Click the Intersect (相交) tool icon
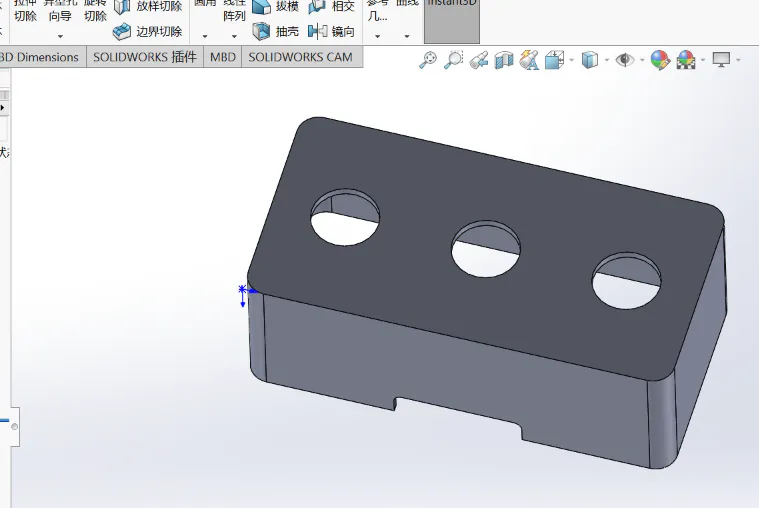759x508 pixels. point(317,6)
